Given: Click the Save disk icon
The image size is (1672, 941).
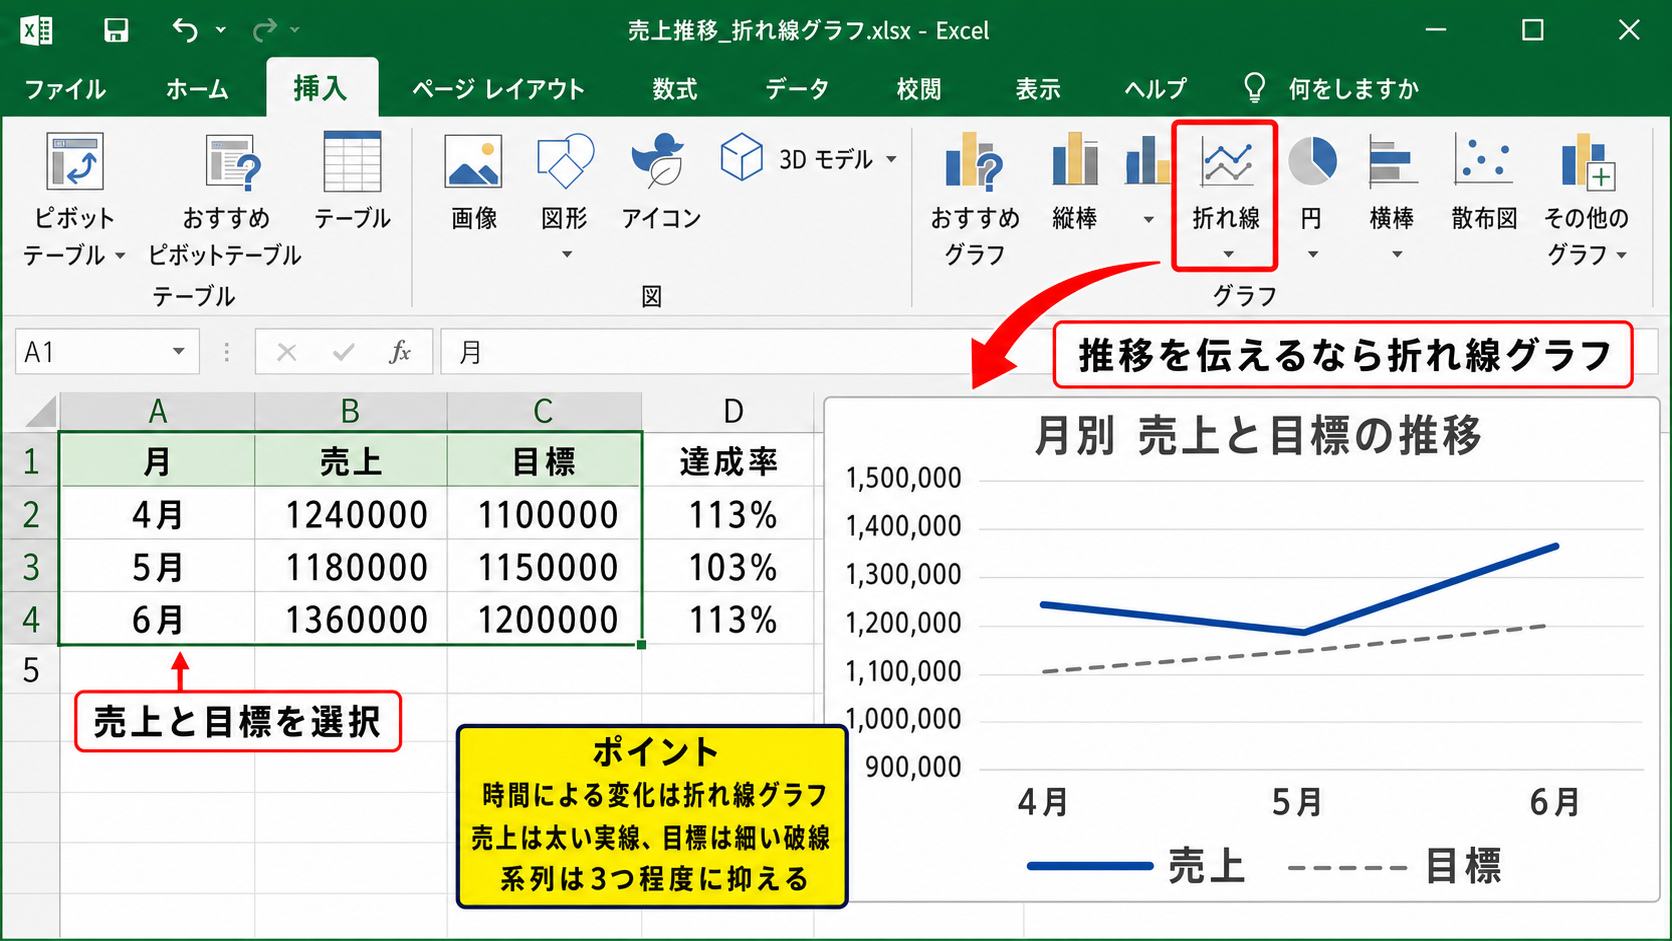Looking at the screenshot, I should (116, 30).
